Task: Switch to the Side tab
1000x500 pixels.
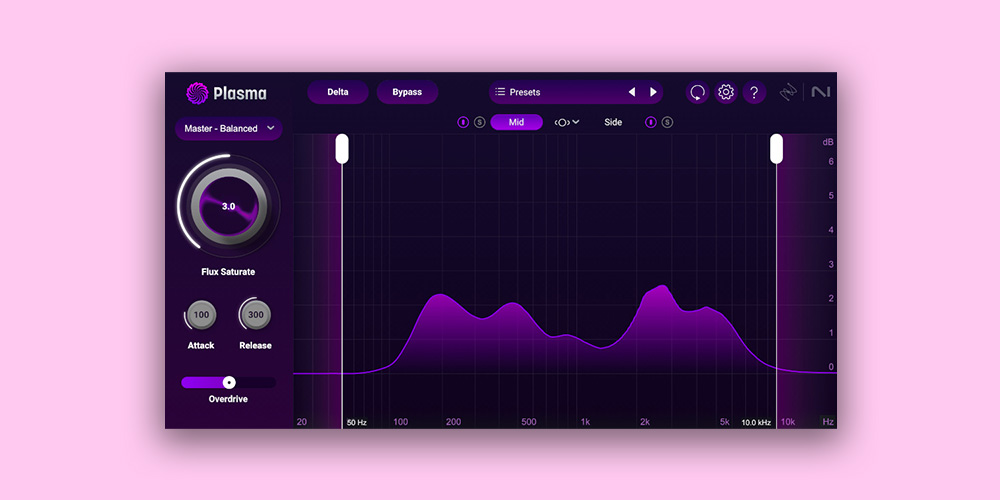Action: [613, 122]
